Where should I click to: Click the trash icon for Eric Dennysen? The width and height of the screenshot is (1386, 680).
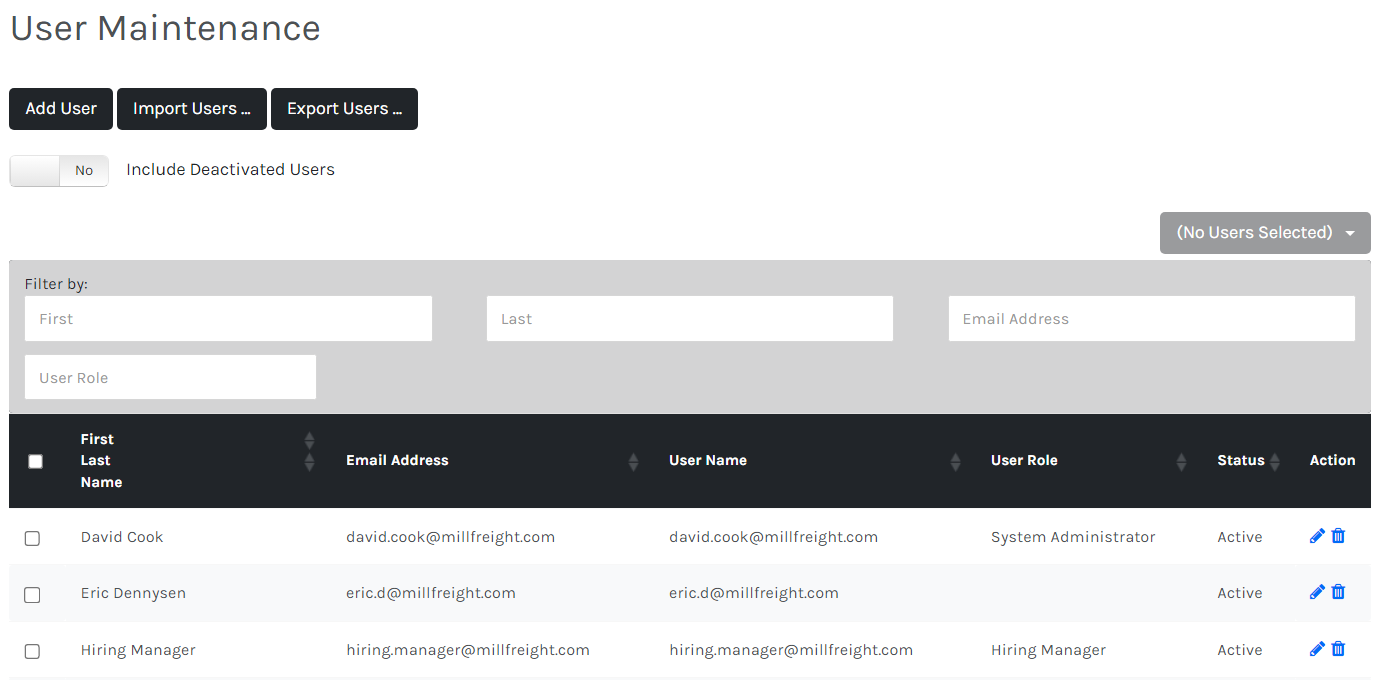coord(1338,592)
